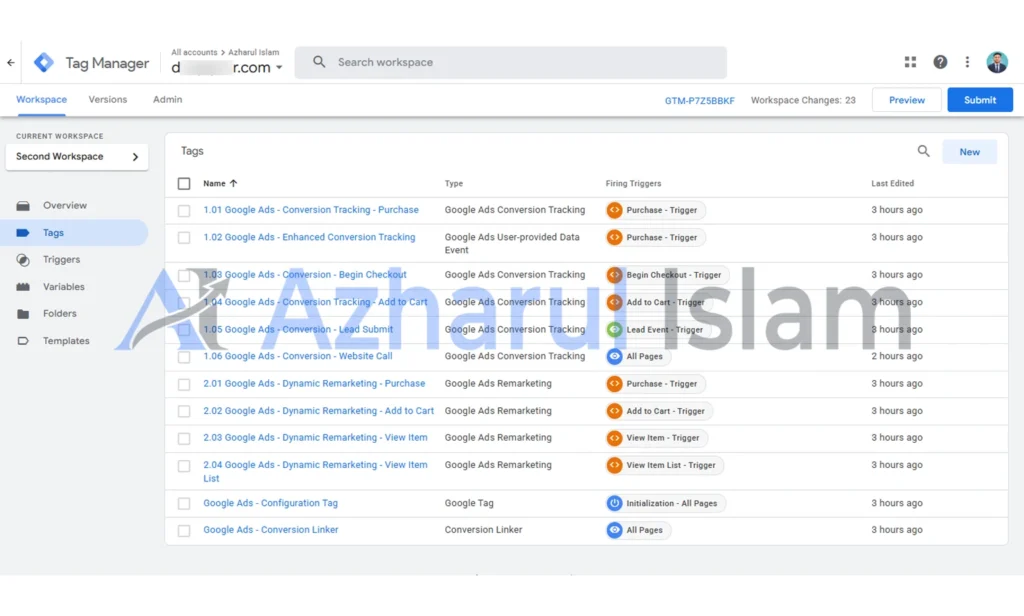Click the user profile avatar

997,62
